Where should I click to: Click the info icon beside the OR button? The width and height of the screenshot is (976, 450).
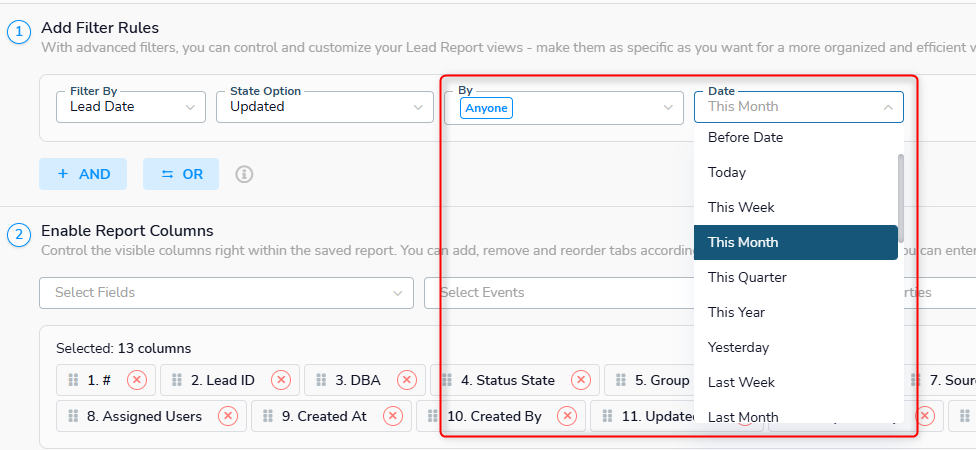click(244, 174)
